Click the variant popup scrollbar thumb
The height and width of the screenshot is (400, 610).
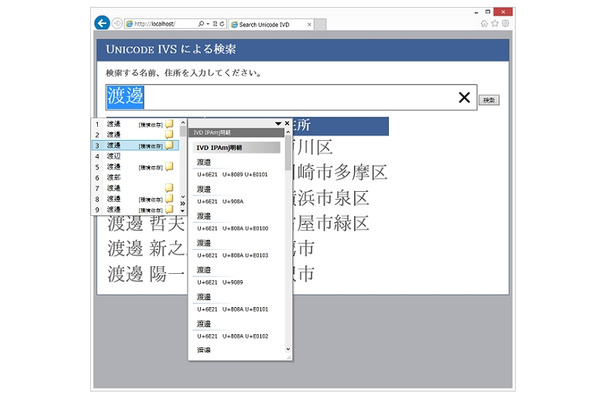[288, 153]
